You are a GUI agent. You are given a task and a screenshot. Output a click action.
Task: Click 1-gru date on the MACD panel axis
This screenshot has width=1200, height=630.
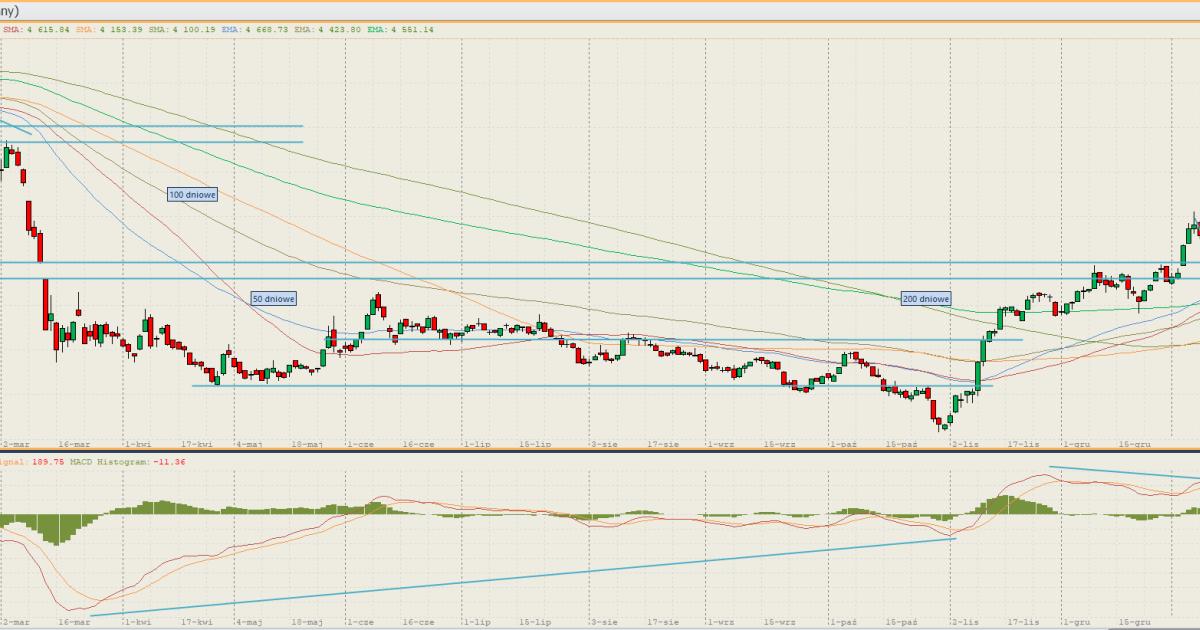1076,621
